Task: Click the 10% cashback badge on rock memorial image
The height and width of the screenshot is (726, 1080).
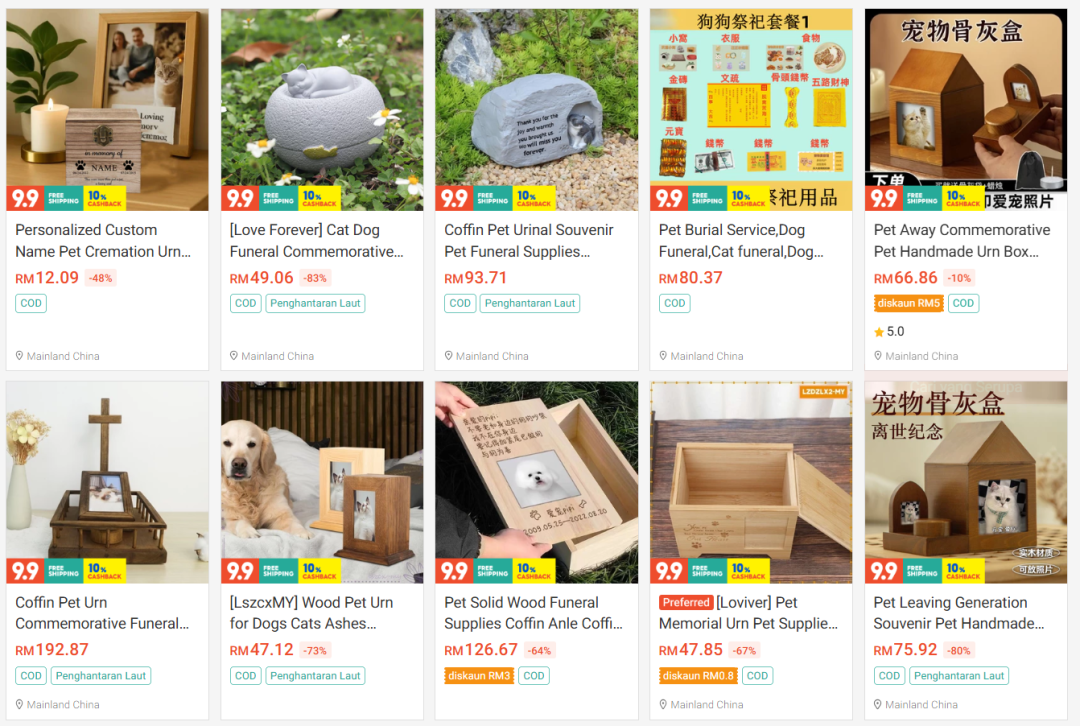Action: tap(534, 199)
